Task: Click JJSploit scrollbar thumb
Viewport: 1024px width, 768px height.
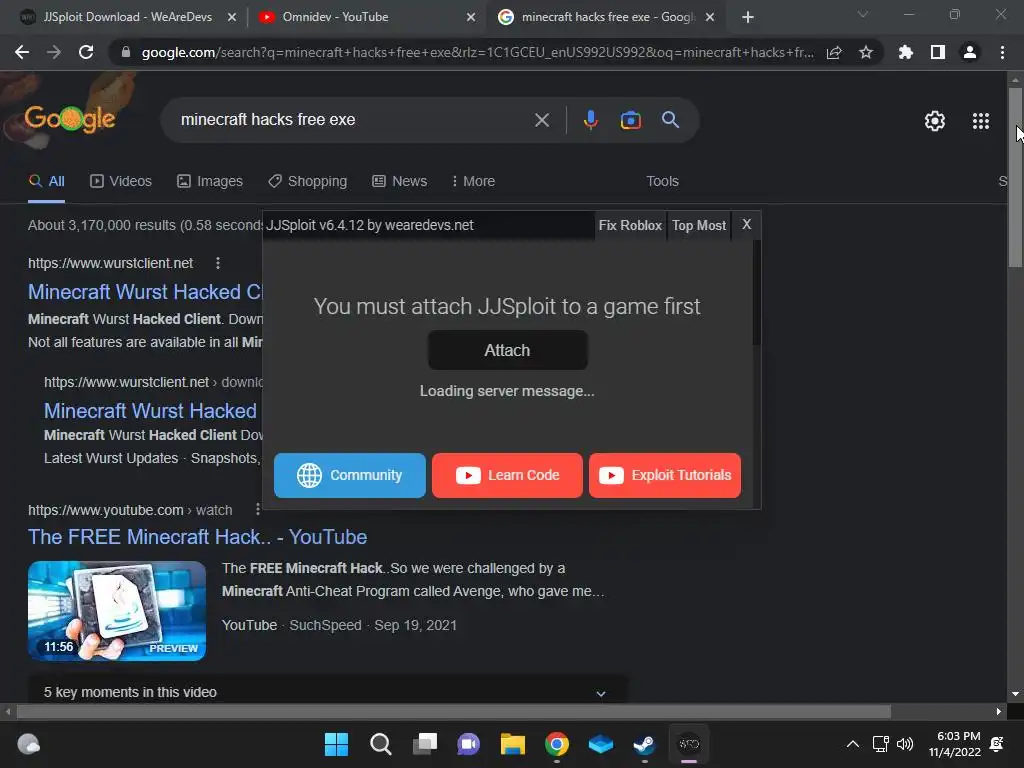Action: [756, 293]
